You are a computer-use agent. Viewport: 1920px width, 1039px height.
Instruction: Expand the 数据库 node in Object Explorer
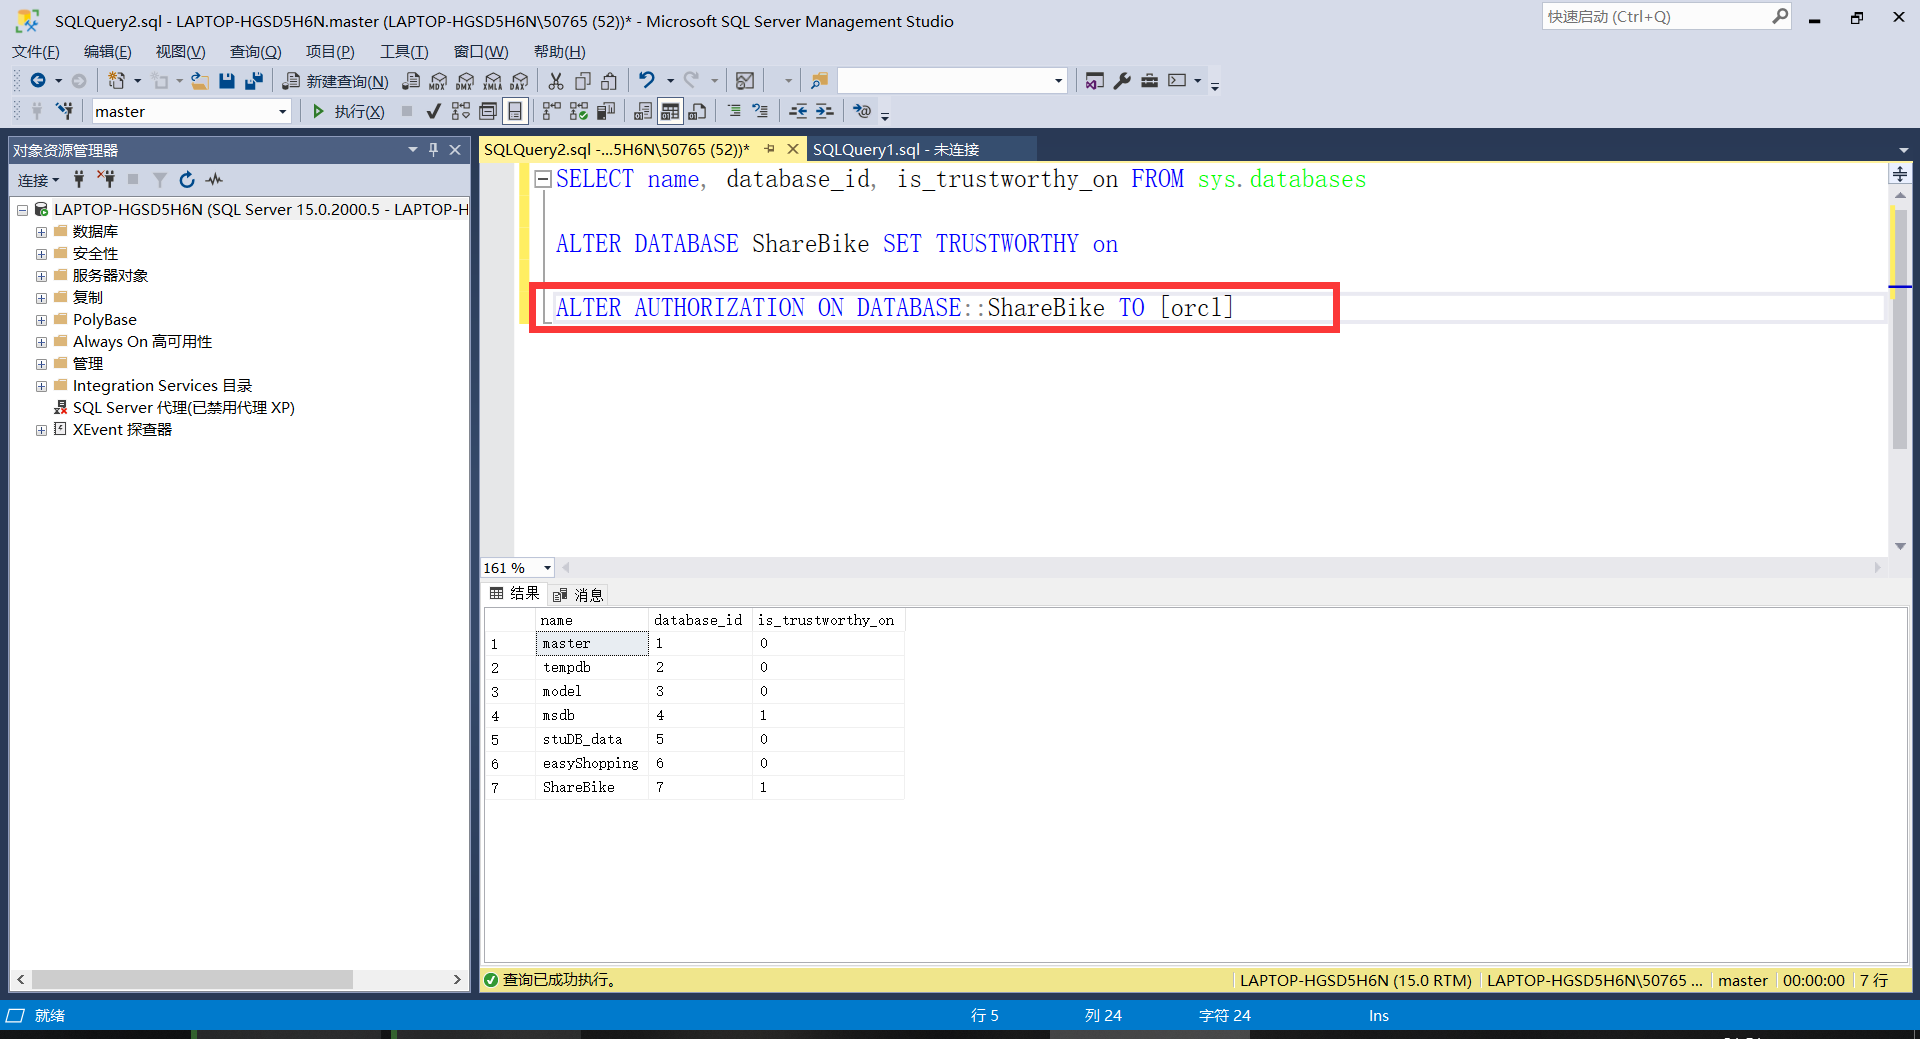(41, 231)
